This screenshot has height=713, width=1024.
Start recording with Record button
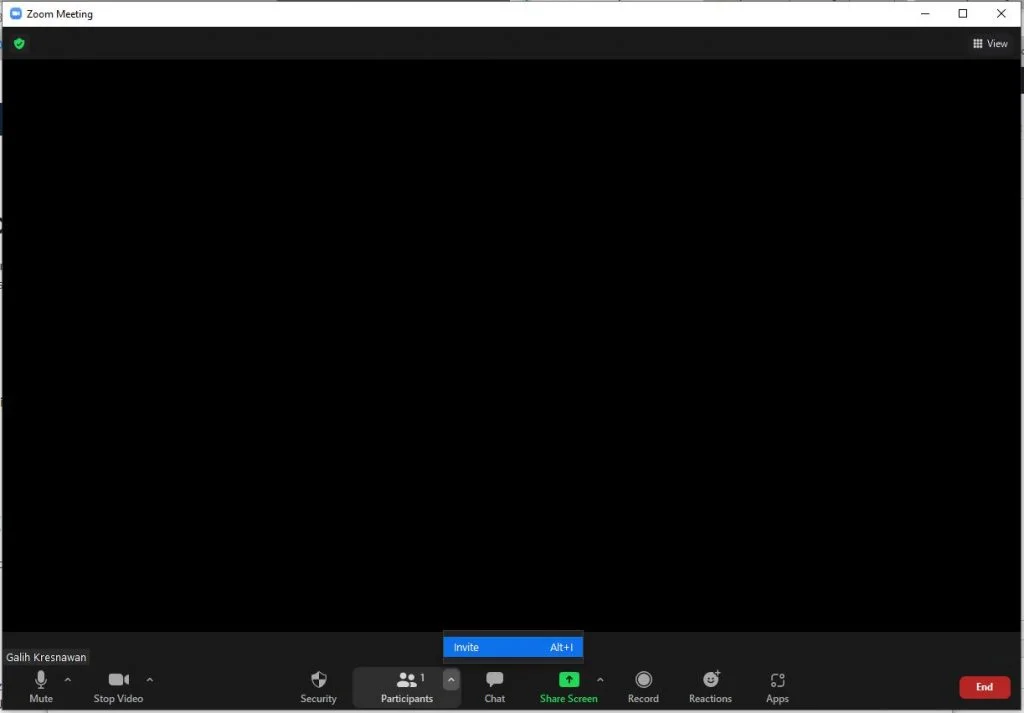click(x=643, y=686)
